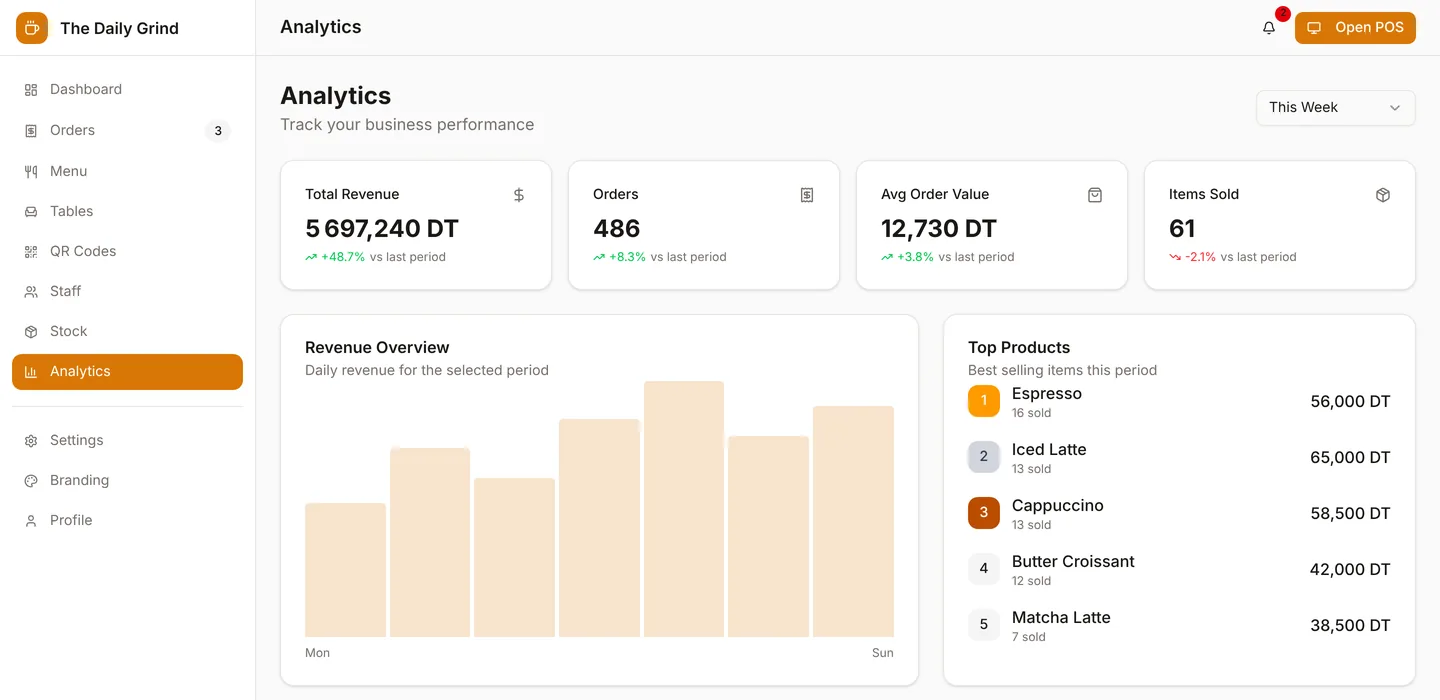Viewport: 1440px width, 700px height.
Task: Click the Mon axis label
Action: click(317, 653)
